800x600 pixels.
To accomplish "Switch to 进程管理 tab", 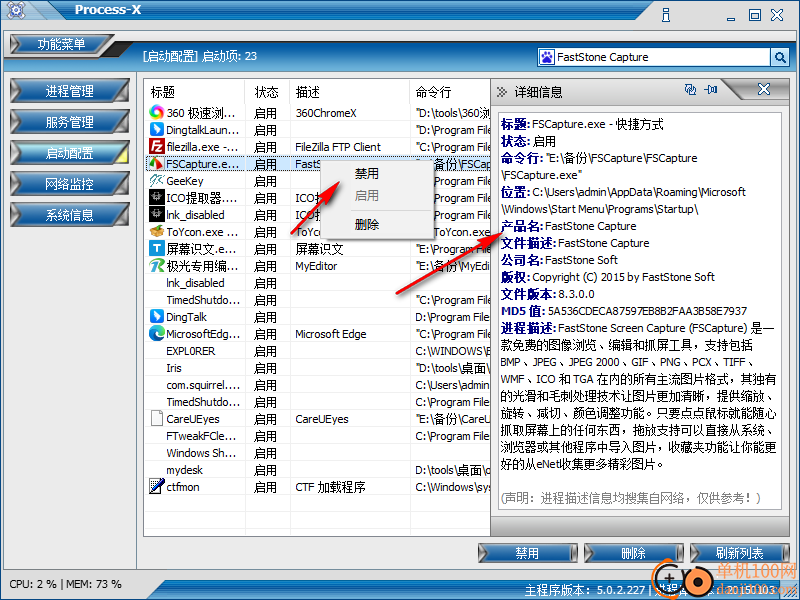I will coord(69,91).
